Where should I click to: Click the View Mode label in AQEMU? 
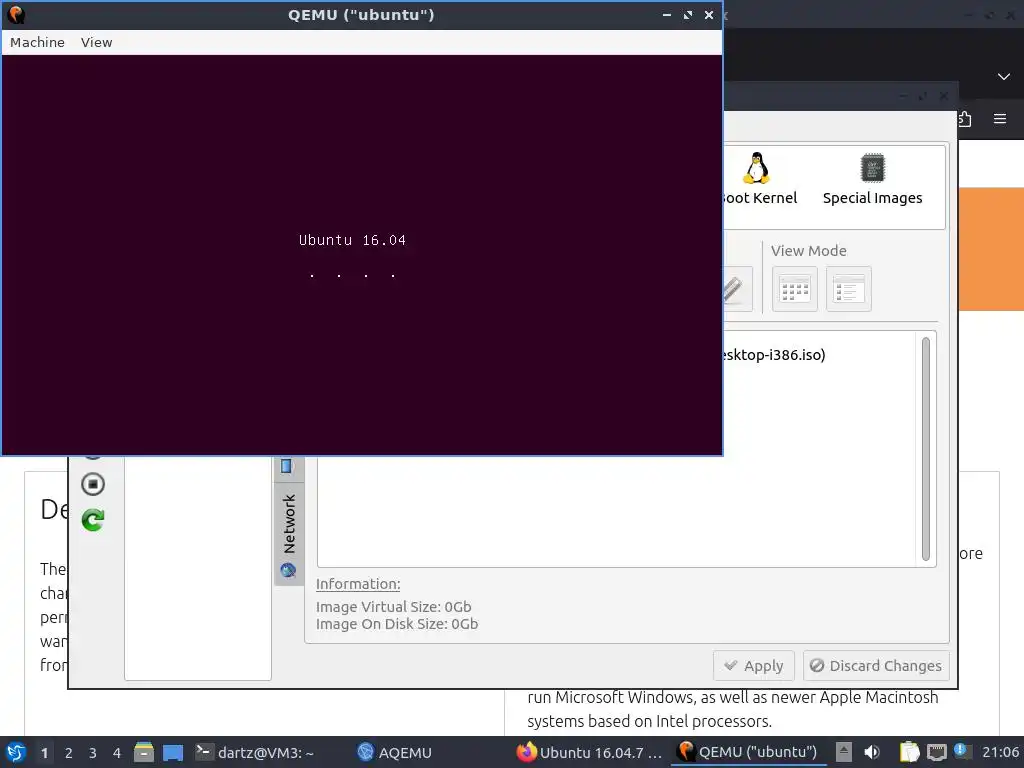tap(808, 251)
